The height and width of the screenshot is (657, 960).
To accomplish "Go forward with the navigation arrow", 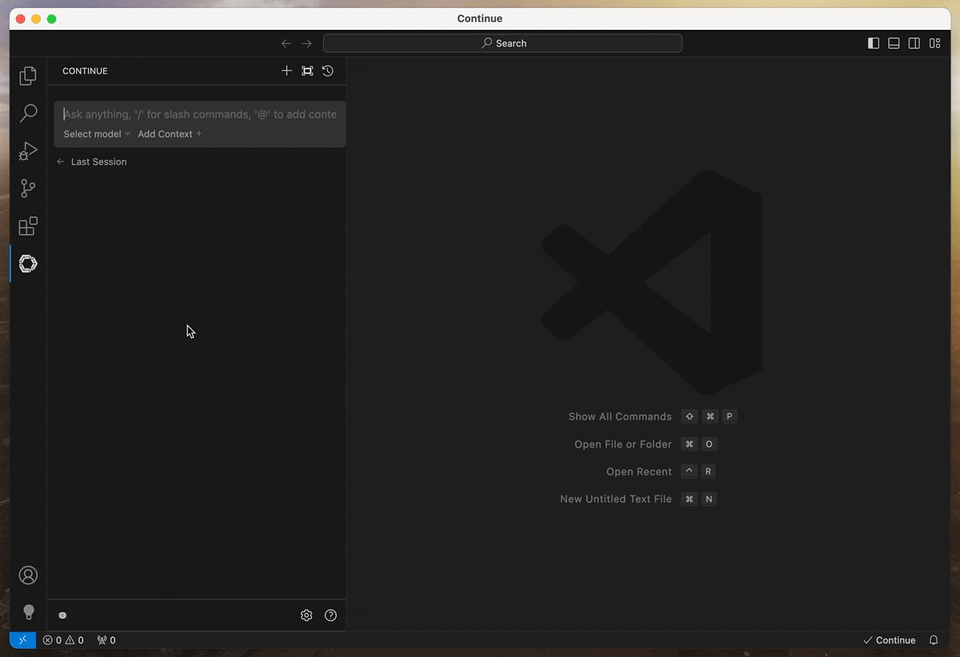I will 307,43.
